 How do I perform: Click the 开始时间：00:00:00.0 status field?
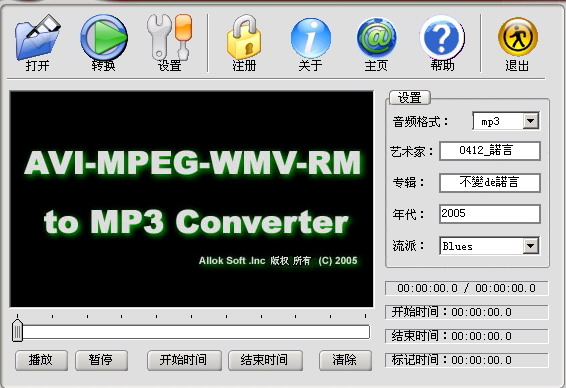coord(467,312)
